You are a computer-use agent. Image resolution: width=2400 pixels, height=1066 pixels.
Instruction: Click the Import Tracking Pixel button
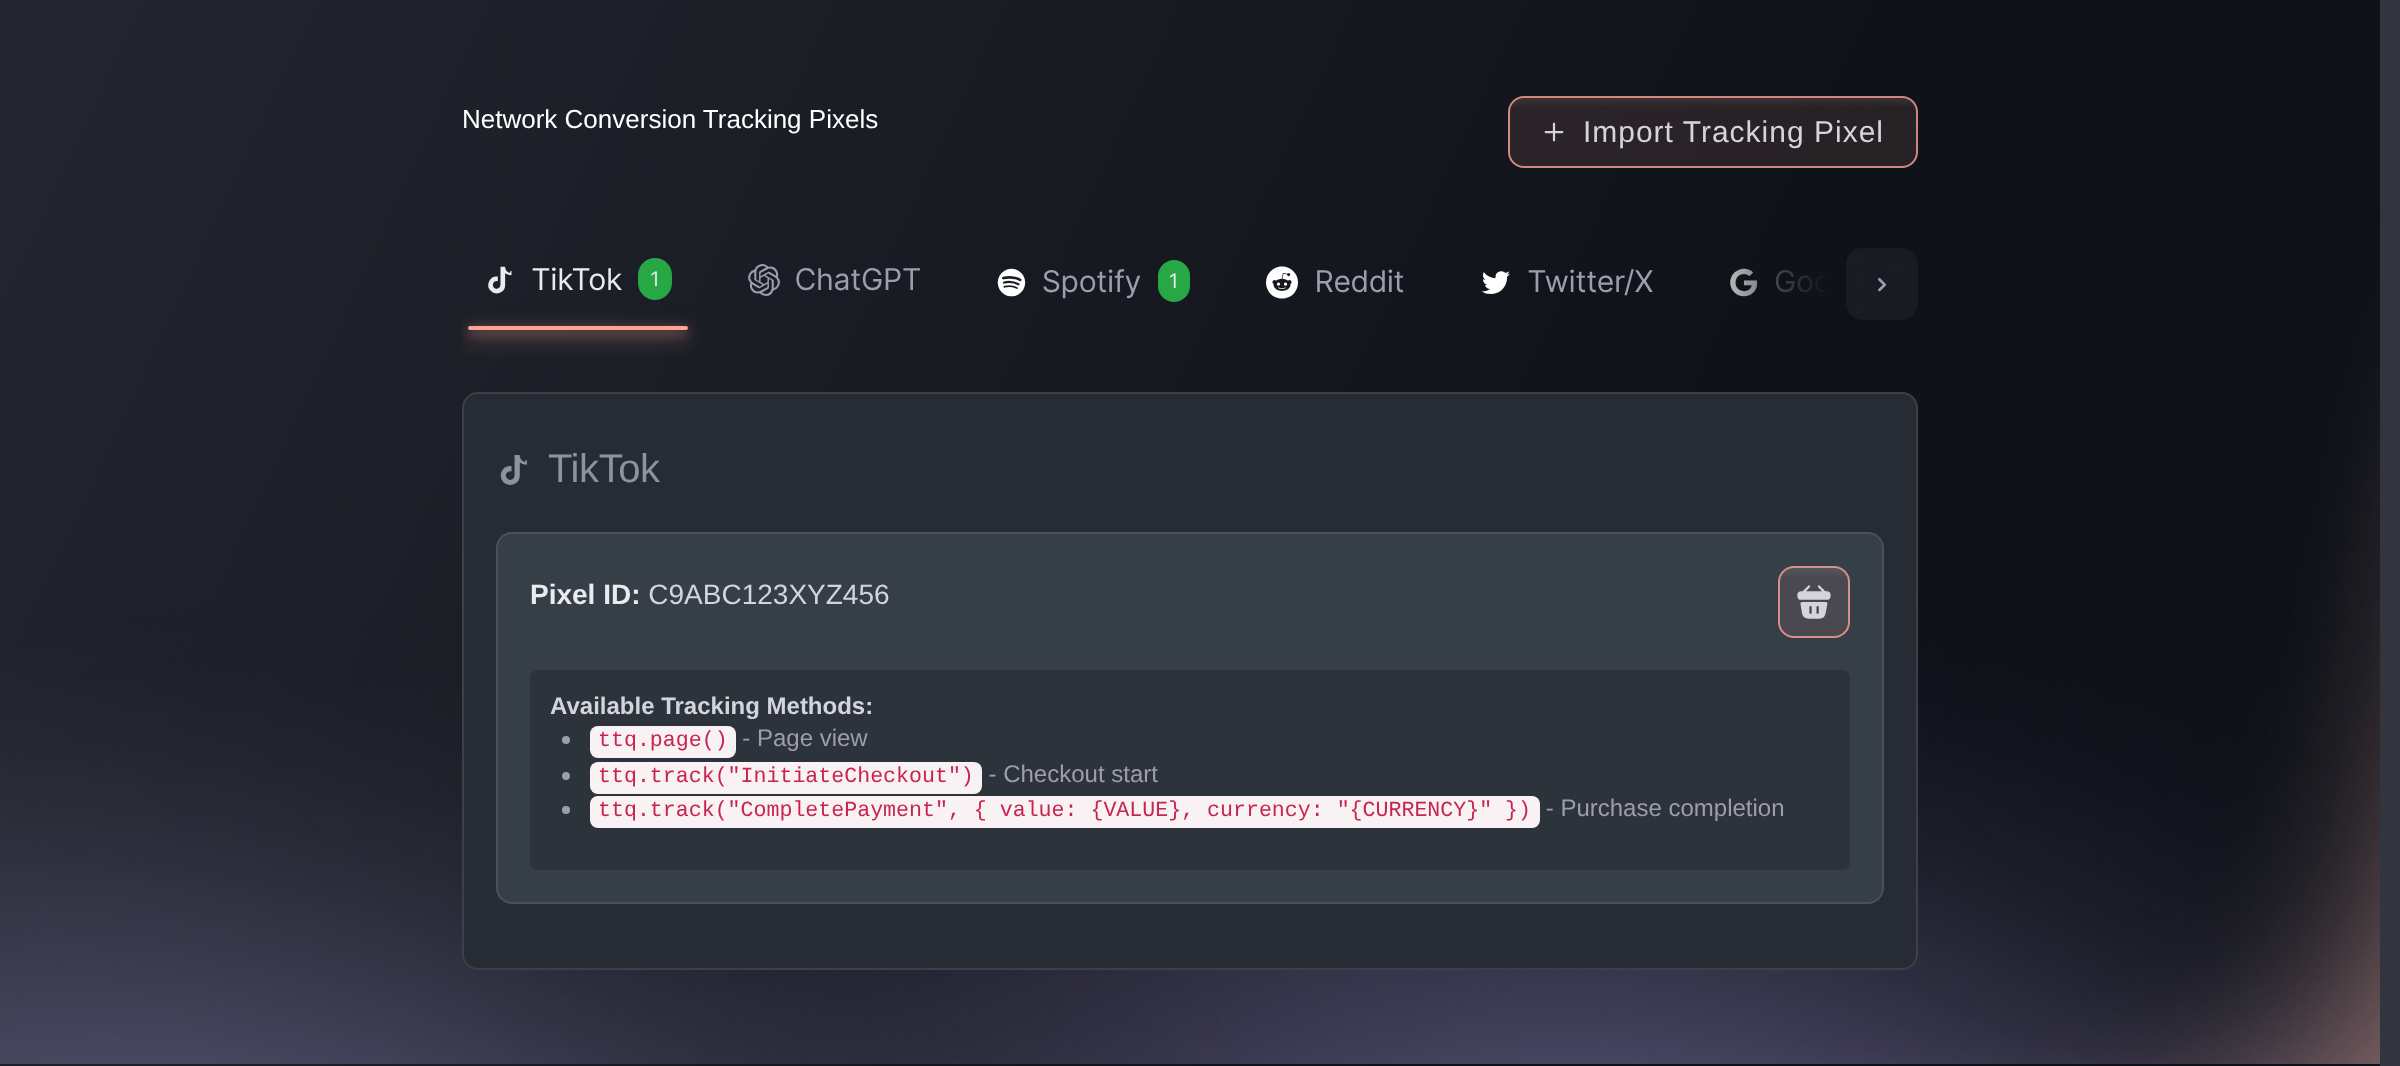click(x=1712, y=132)
